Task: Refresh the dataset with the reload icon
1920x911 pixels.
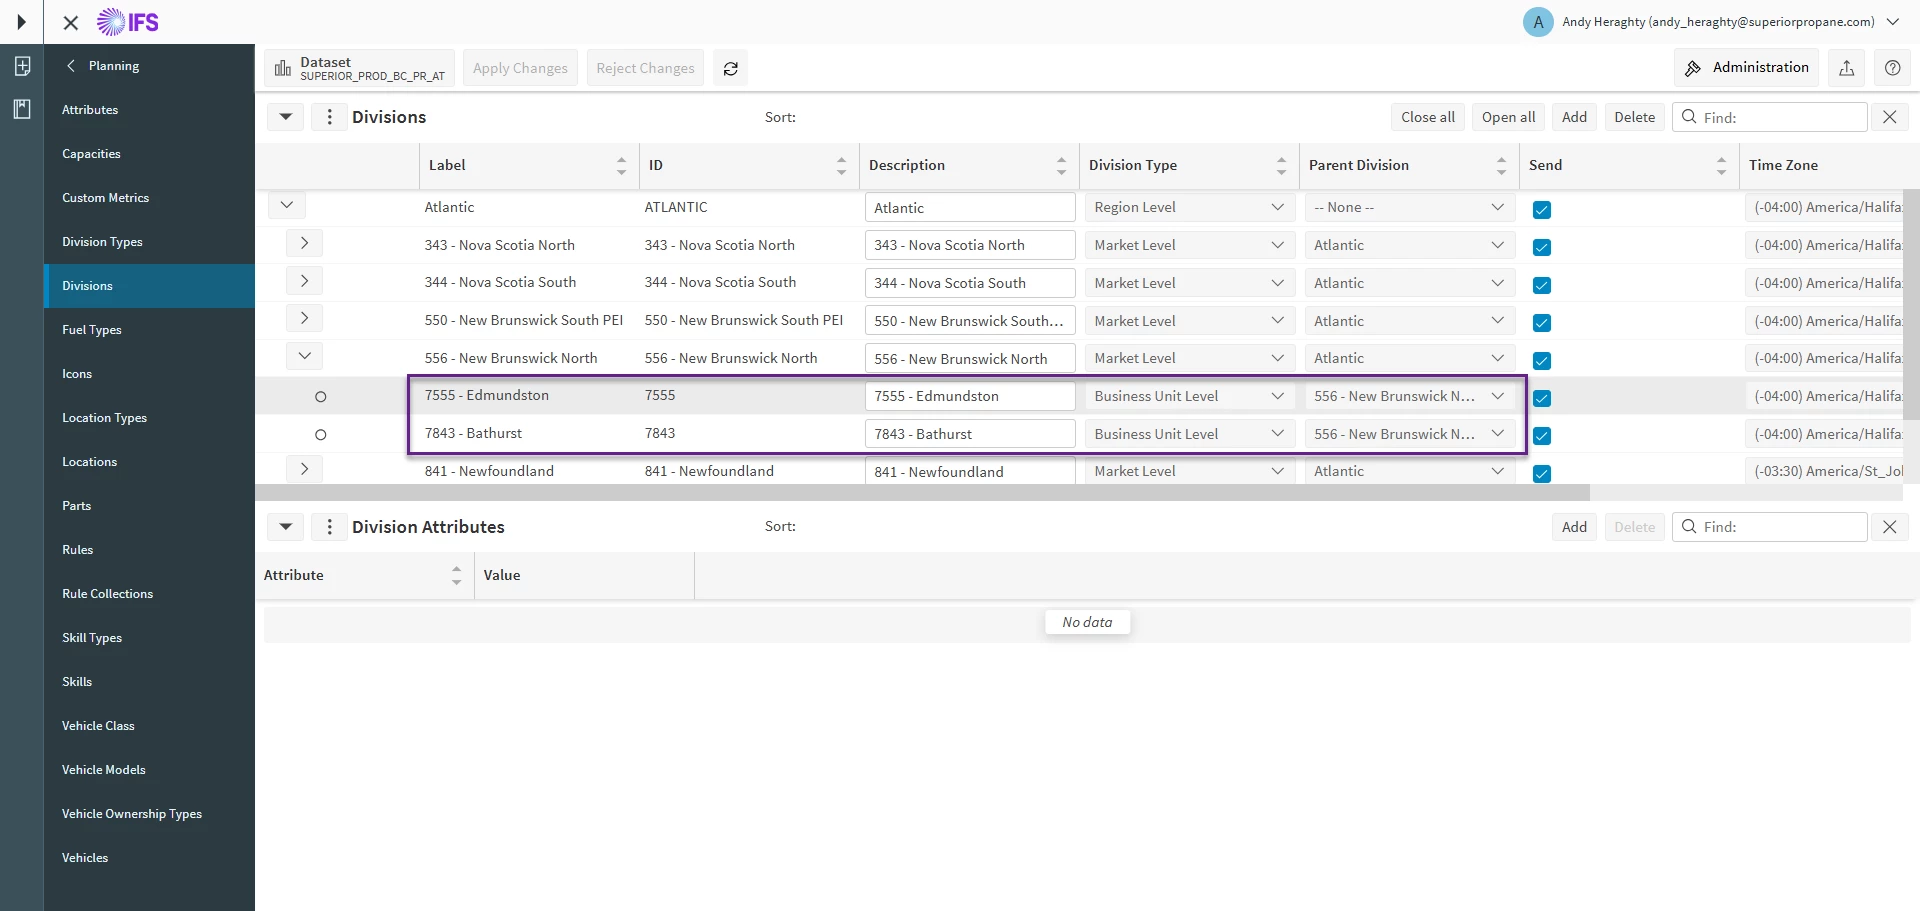Action: point(731,68)
